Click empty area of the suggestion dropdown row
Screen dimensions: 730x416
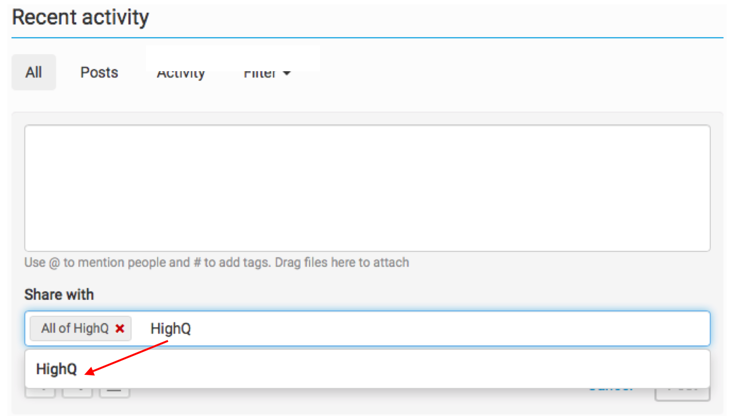[x=400, y=369]
